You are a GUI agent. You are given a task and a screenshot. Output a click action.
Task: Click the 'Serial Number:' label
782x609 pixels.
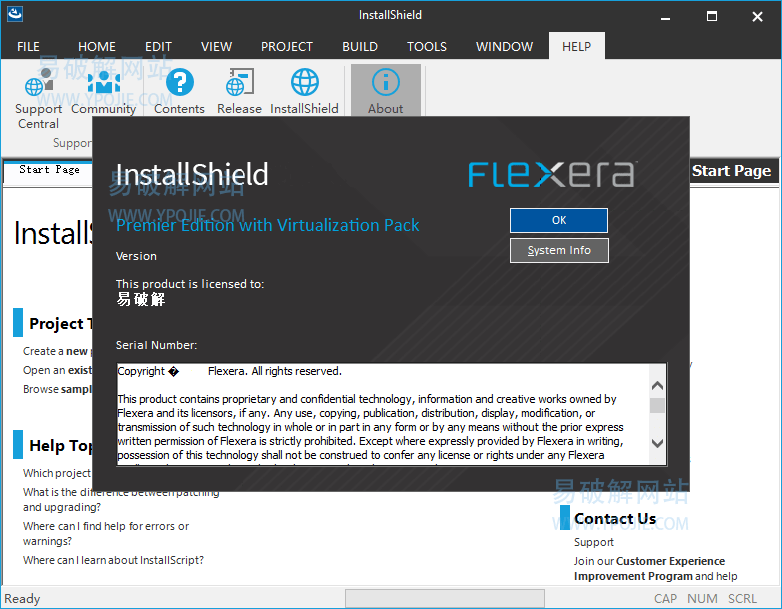pos(156,345)
